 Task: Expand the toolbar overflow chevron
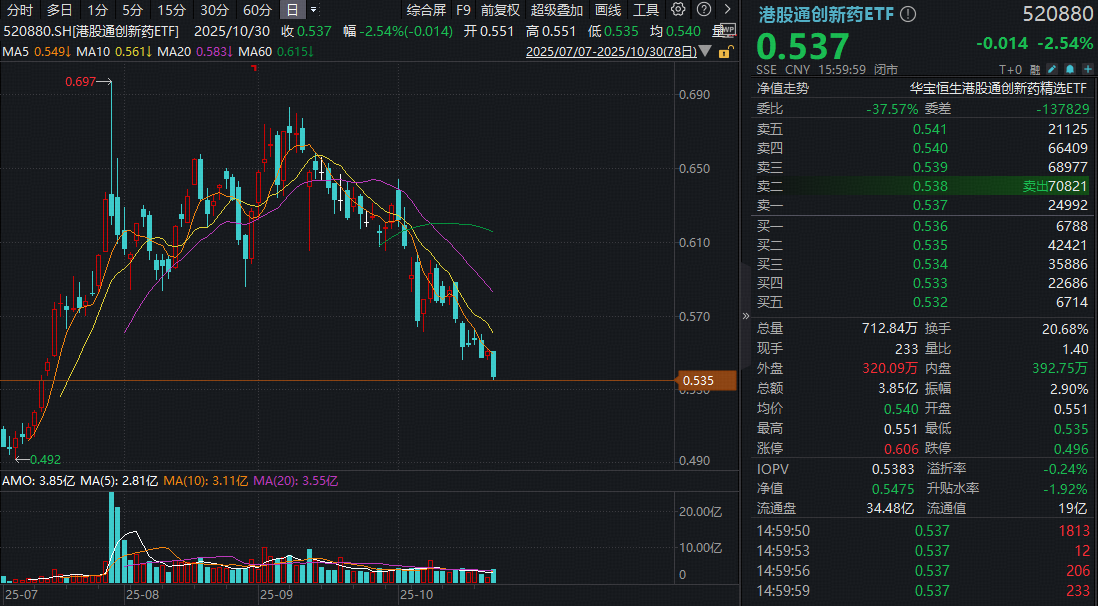[x=728, y=9]
